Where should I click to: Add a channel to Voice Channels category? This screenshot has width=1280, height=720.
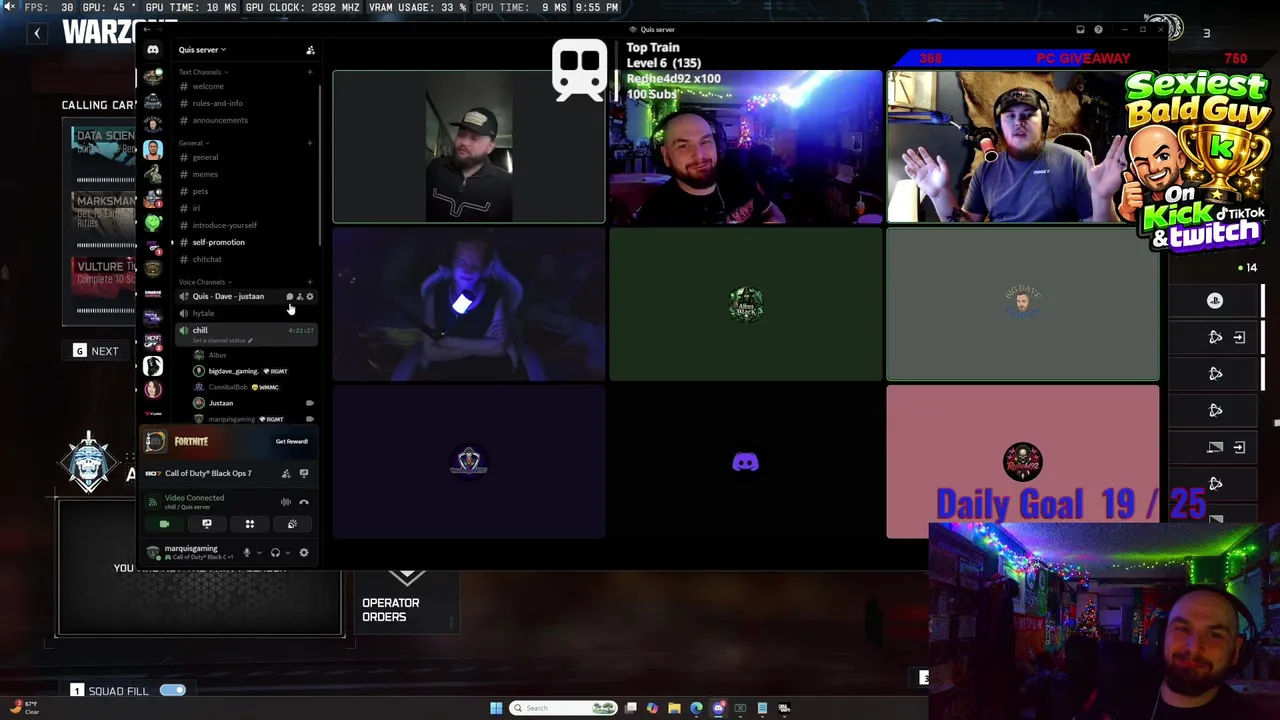coord(309,282)
